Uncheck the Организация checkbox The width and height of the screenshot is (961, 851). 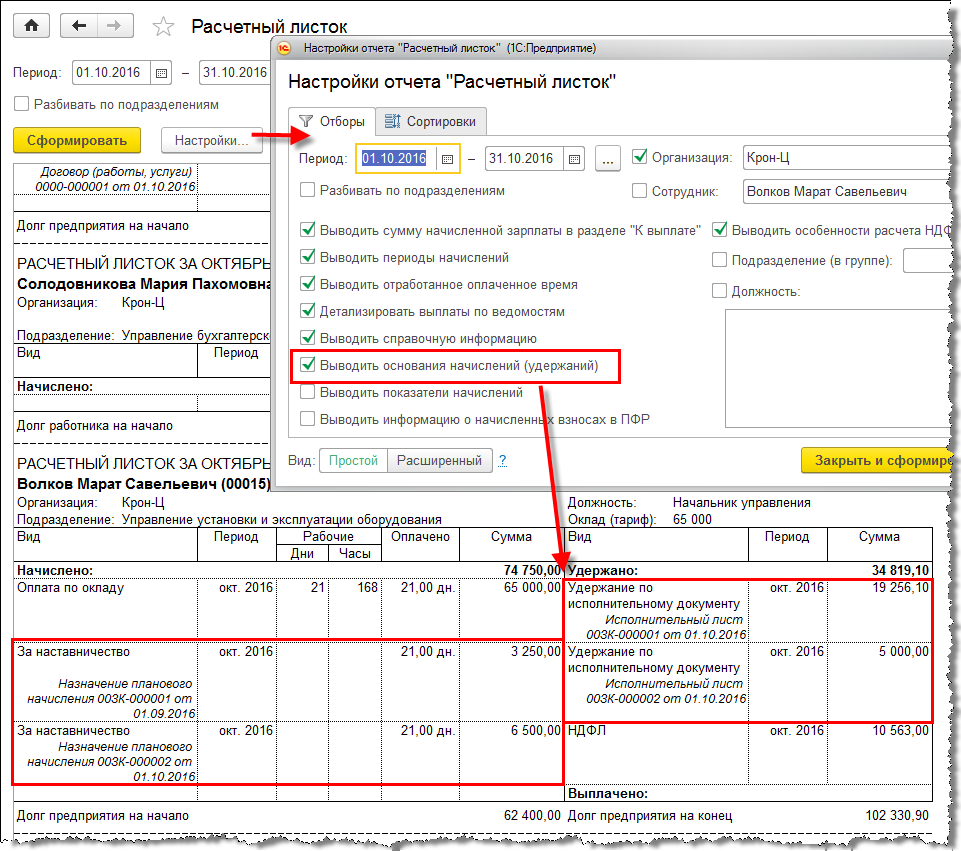click(639, 157)
